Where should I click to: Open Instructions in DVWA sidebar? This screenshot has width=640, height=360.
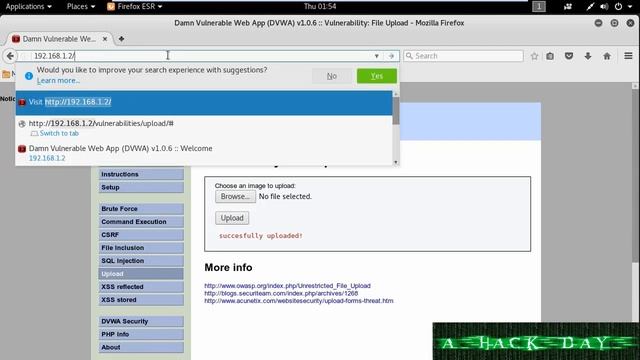click(141, 174)
